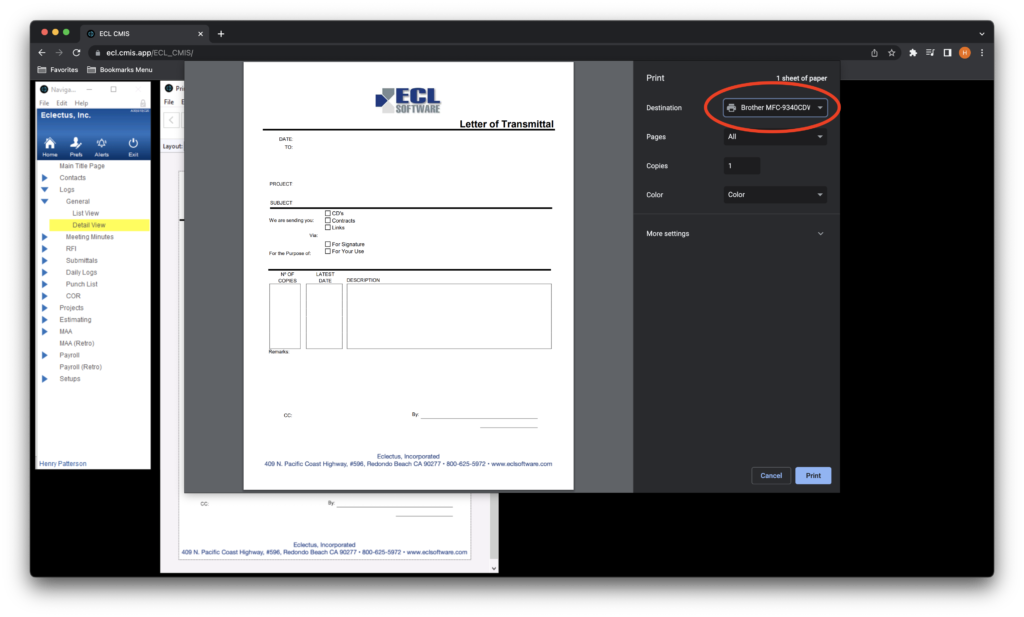The image size is (1024, 617).
Task: Select List View under General
Action: tap(86, 213)
